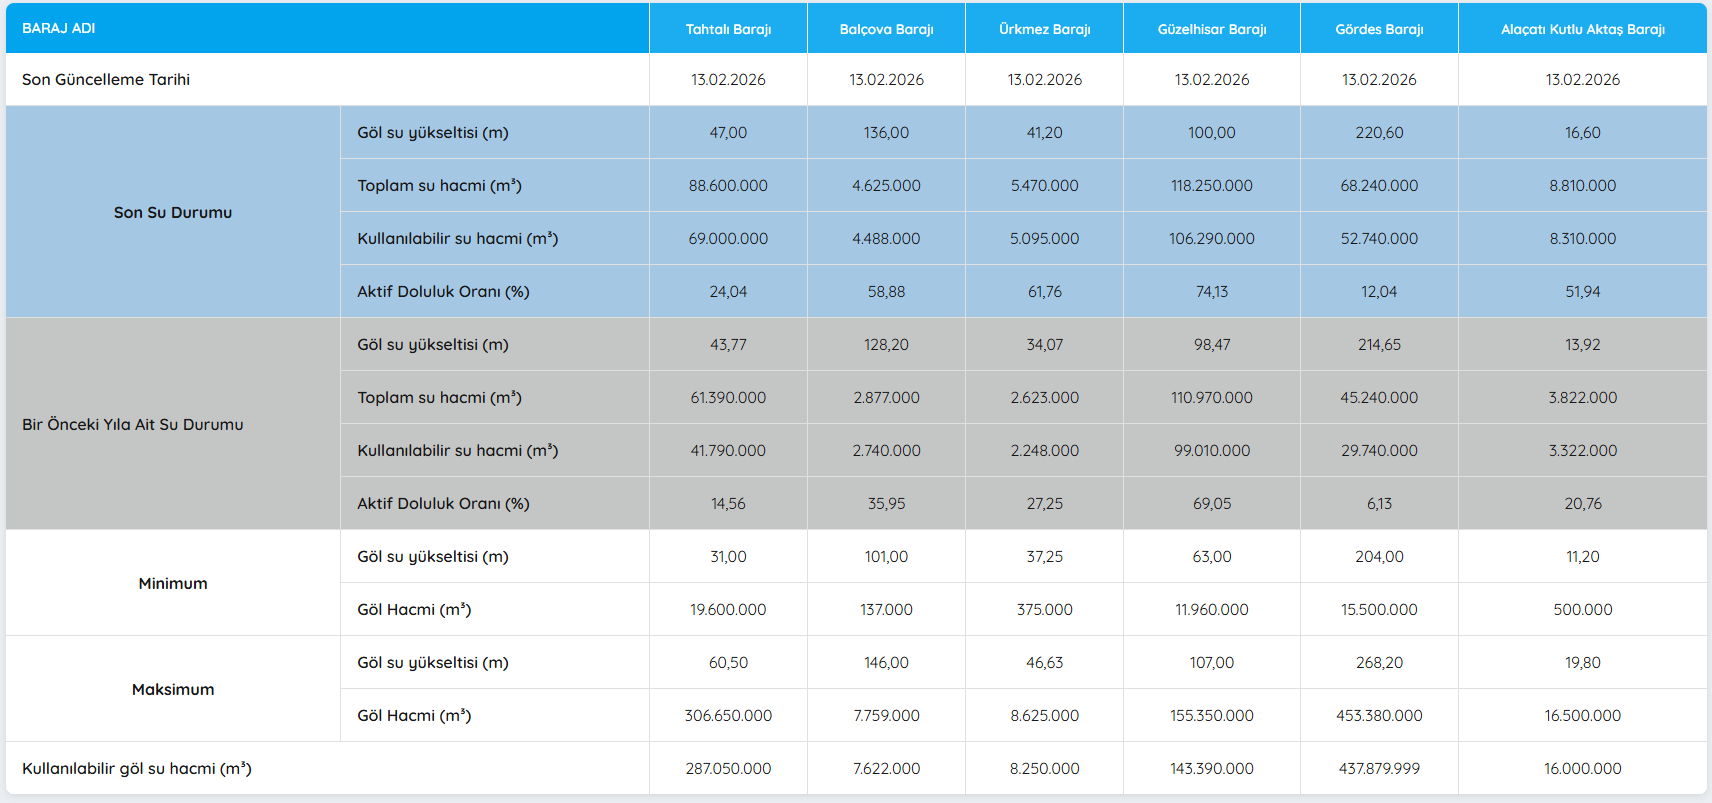This screenshot has width=1712, height=803.
Task: Select the Alaçatı Kutlu Aktaş Barajı header
Action: [x=1582, y=29]
